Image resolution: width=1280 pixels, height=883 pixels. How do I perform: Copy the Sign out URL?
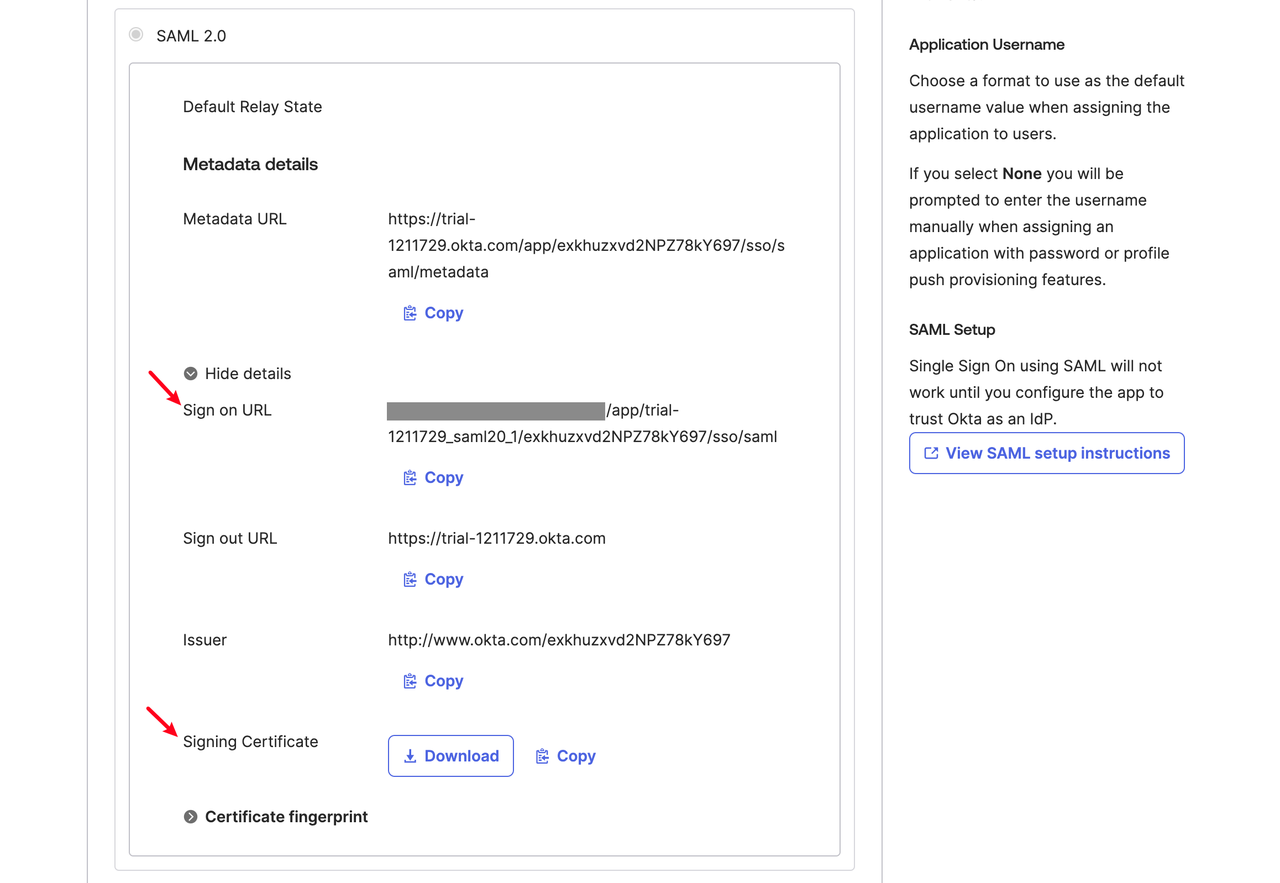tap(433, 580)
